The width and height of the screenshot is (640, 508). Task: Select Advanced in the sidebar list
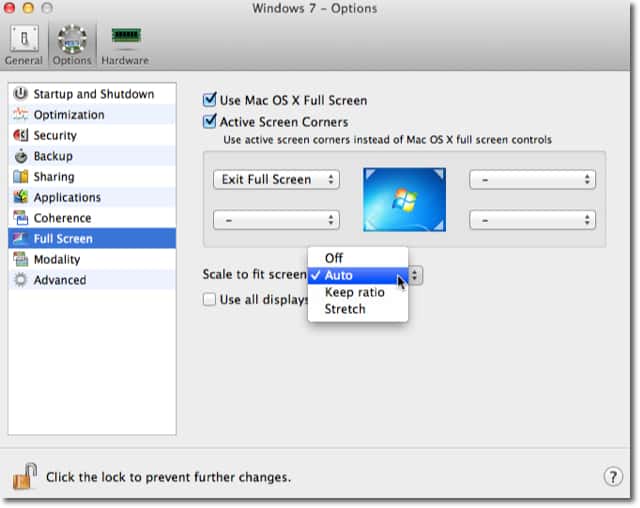(92, 280)
